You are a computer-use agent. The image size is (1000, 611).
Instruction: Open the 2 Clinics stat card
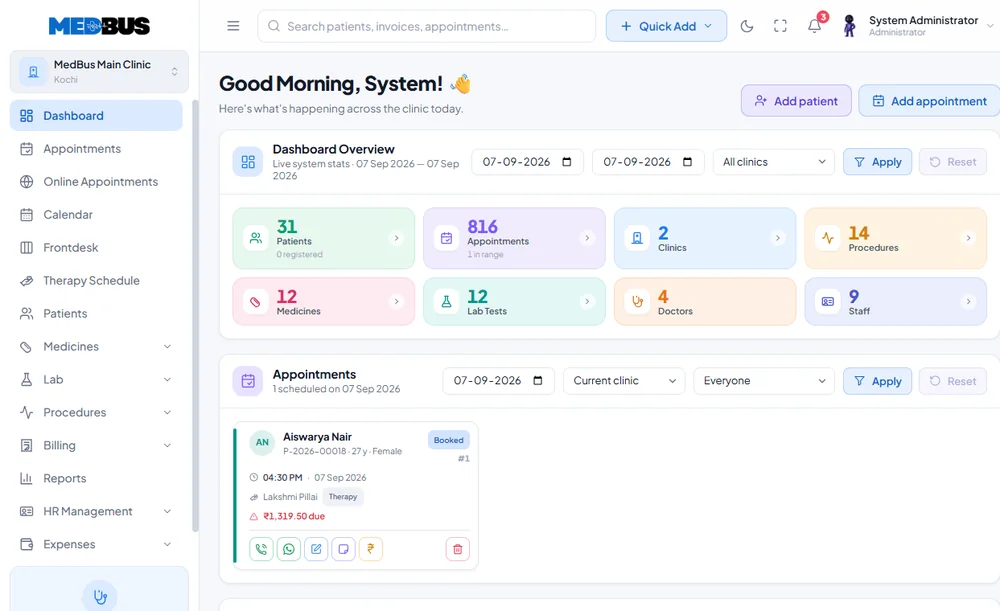(x=705, y=238)
